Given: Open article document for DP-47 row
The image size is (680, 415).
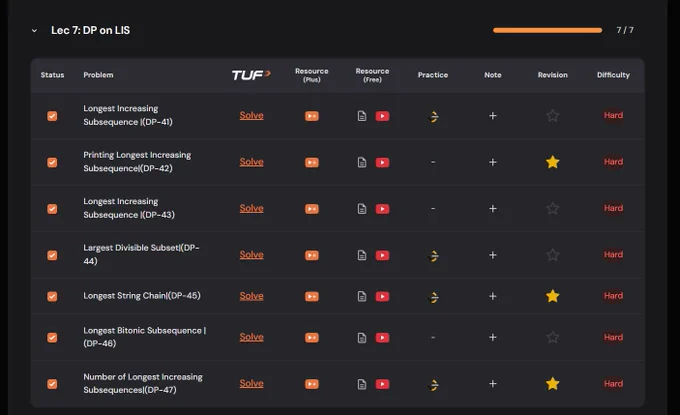Looking at the screenshot, I should pyautogui.click(x=362, y=384).
